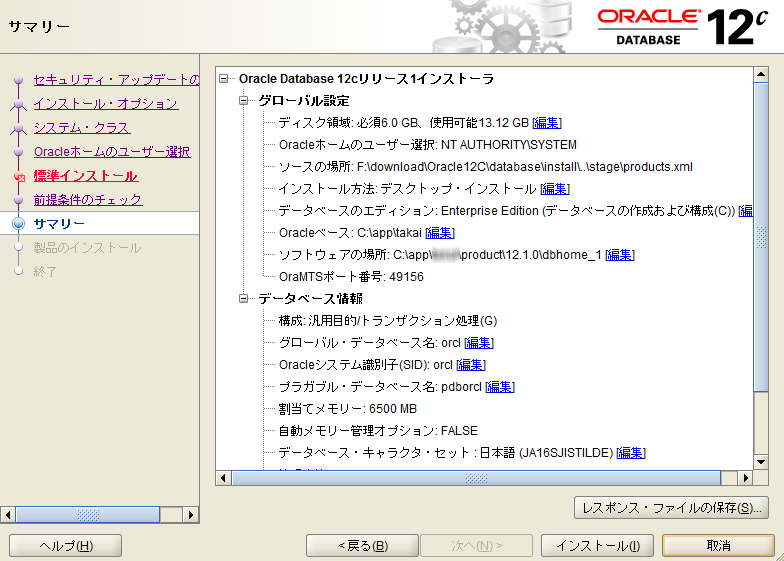The width and height of the screenshot is (784, 561).
Task: Collapse the データベース情報 tree section
Action: [244, 299]
